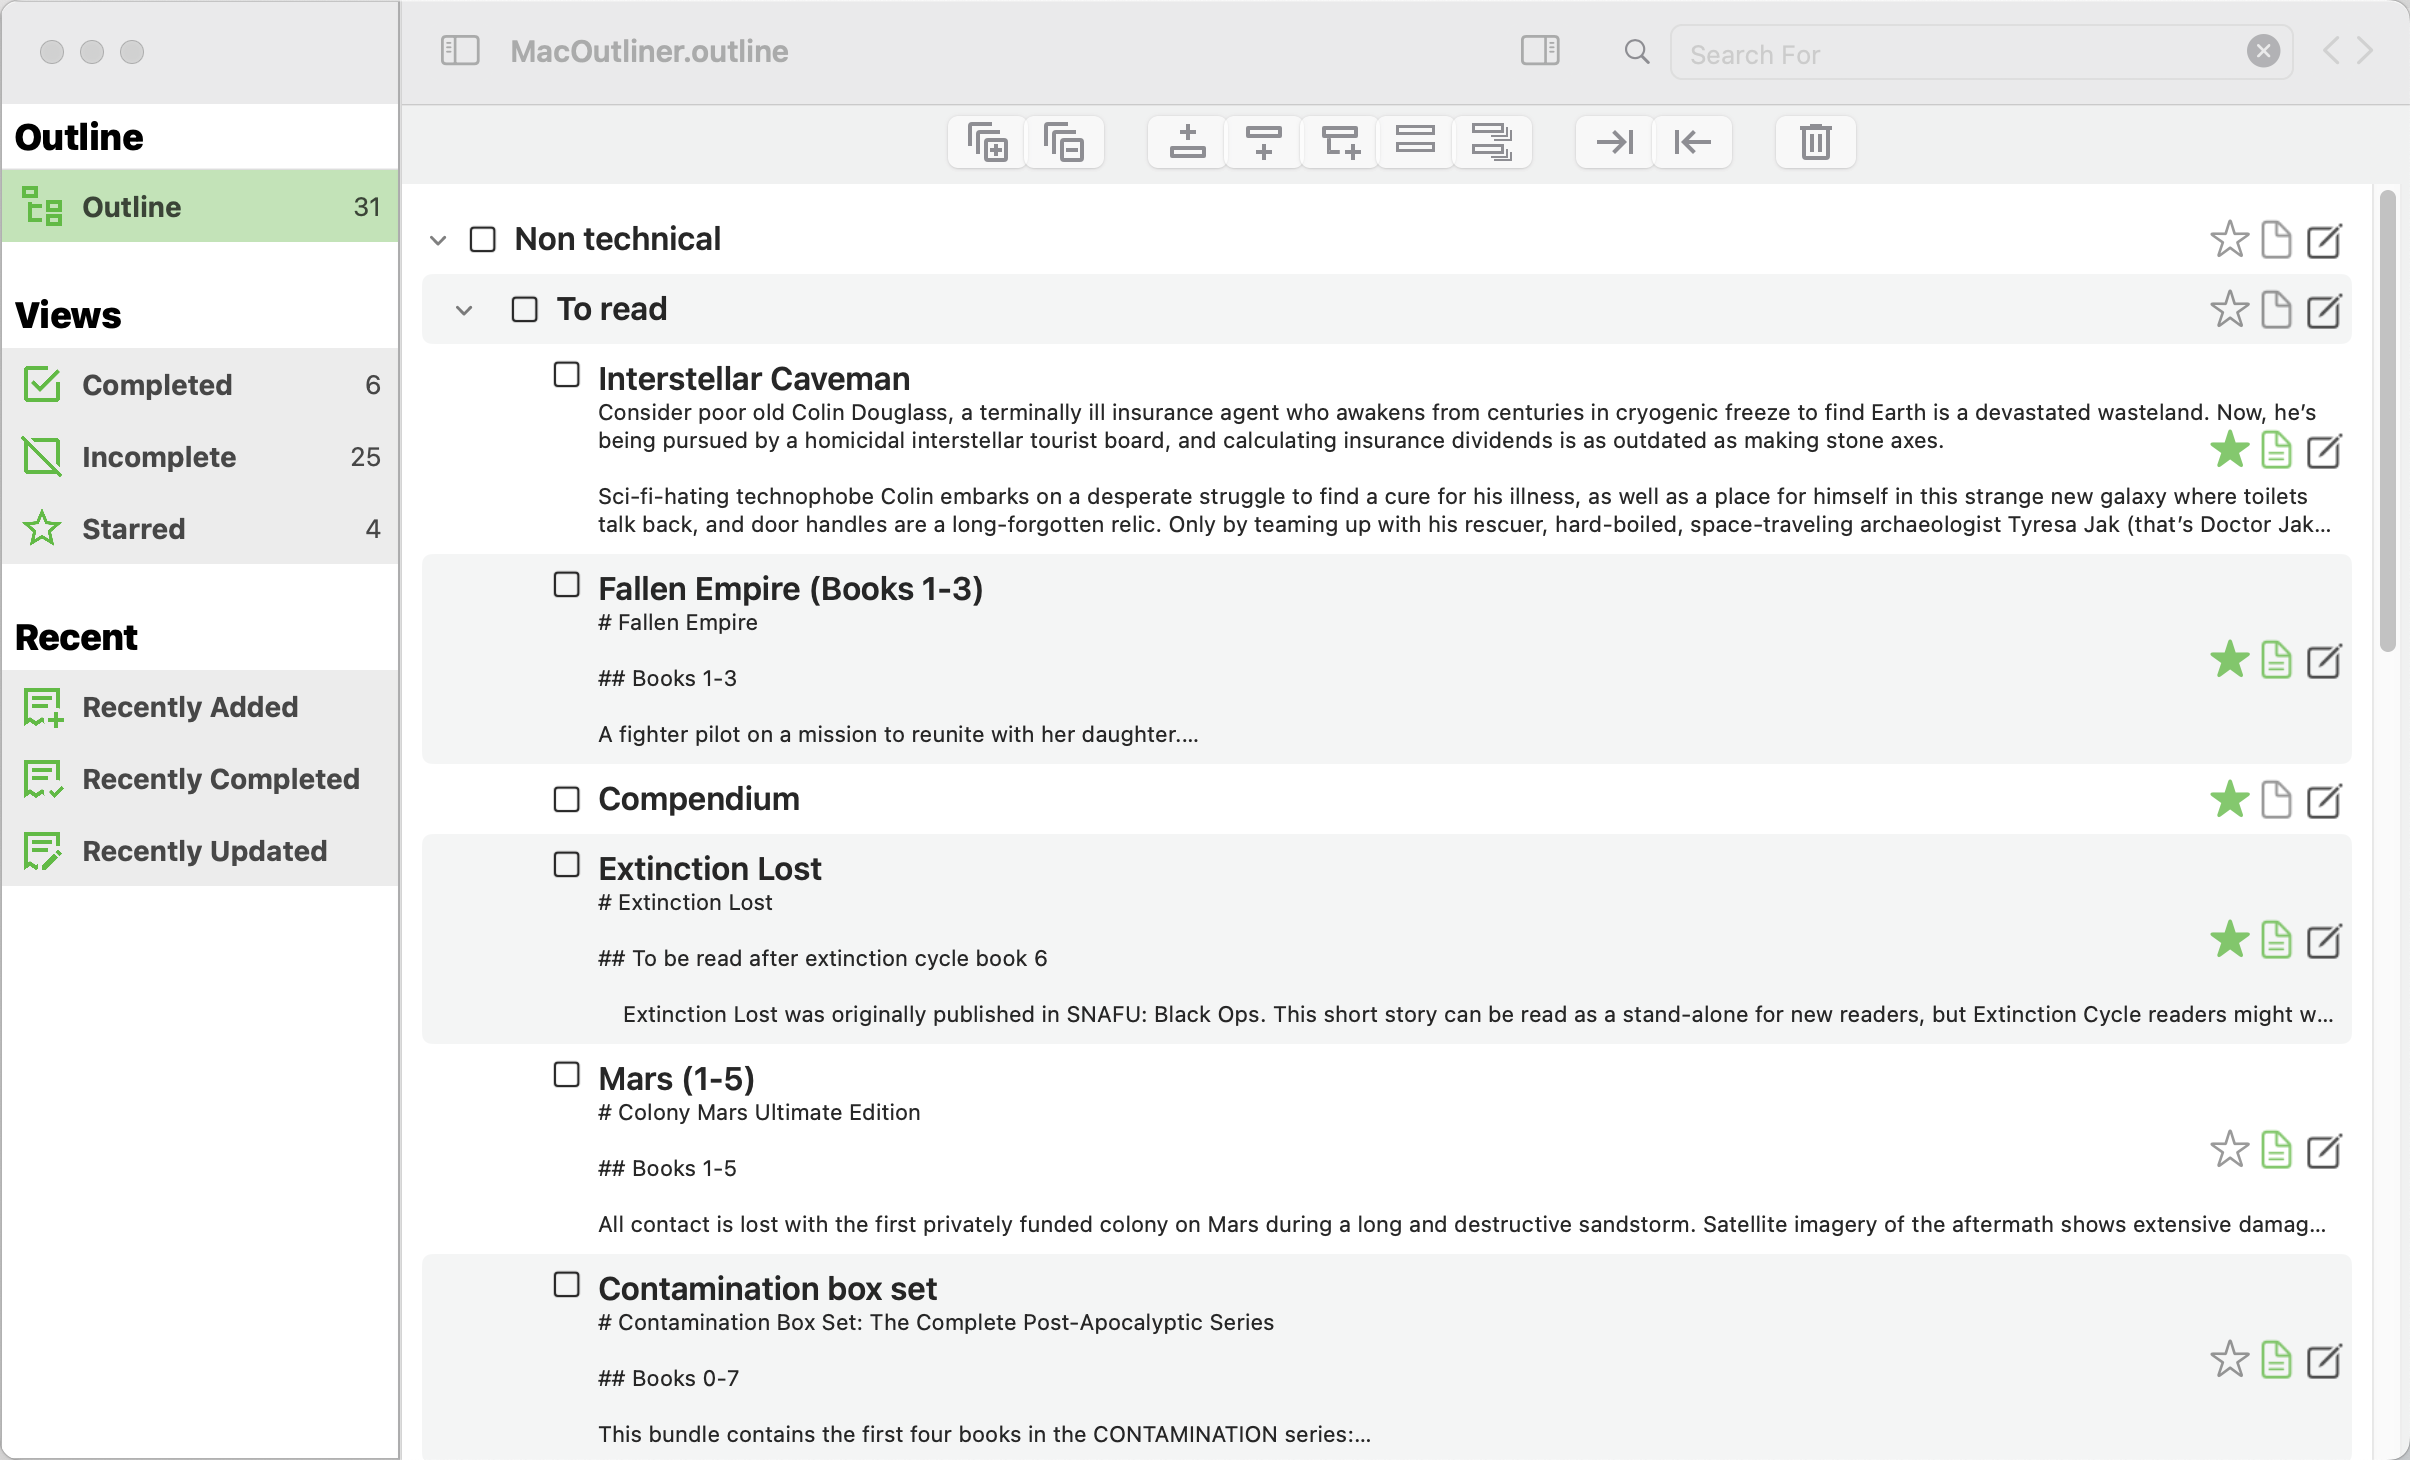Star the Non technical item
Image resolution: width=2410 pixels, height=1460 pixels.
[2229, 240]
